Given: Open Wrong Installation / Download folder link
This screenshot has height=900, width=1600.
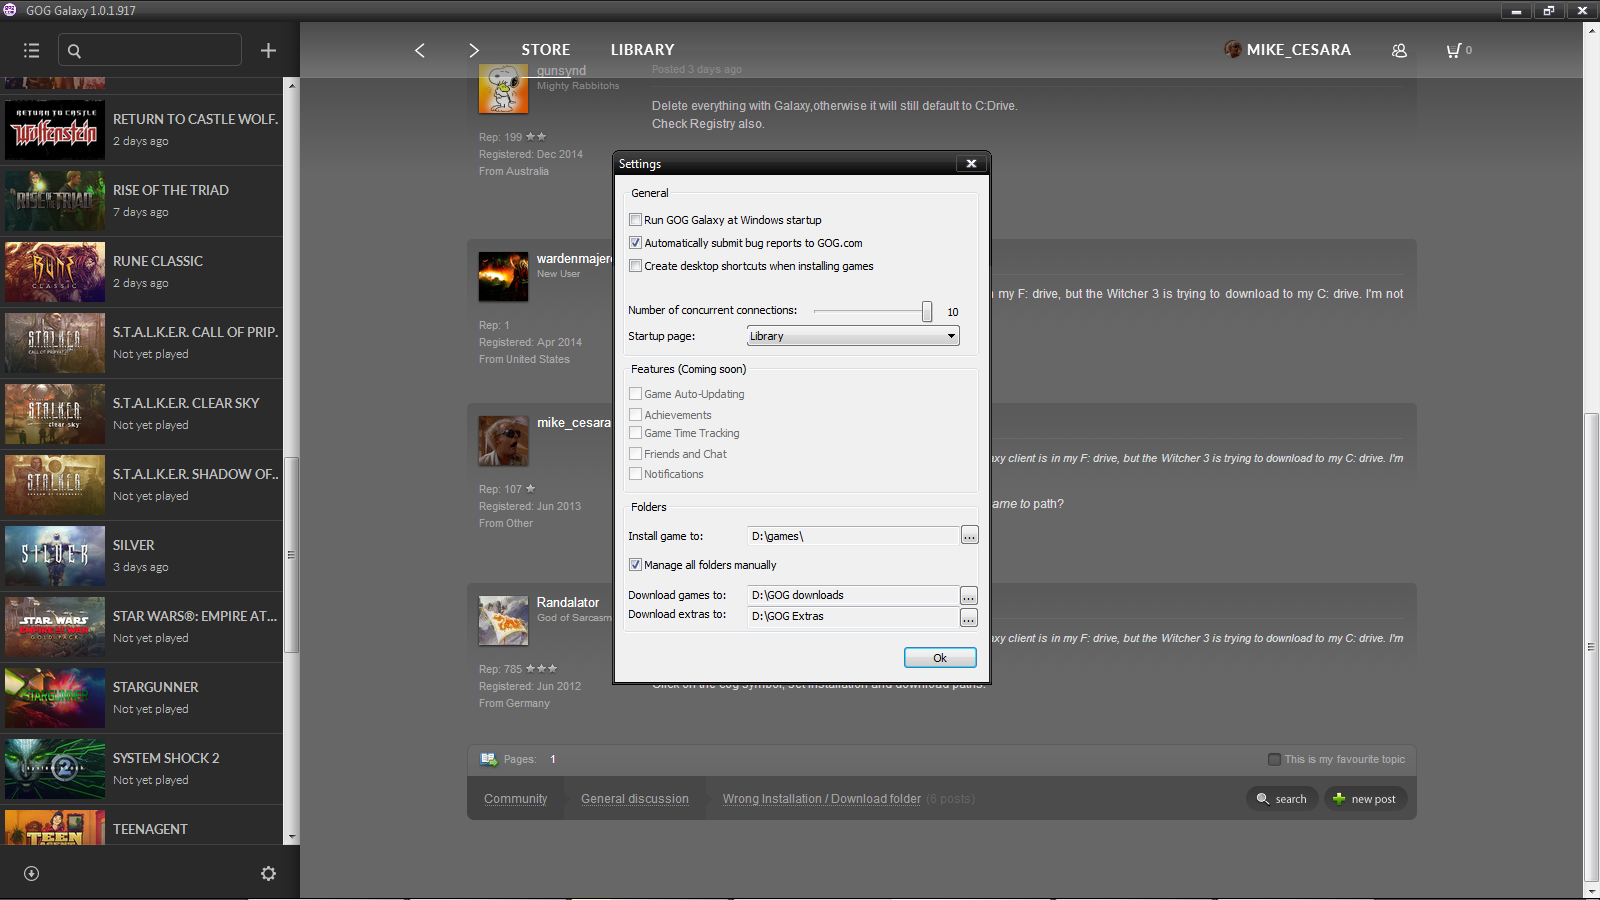Looking at the screenshot, I should tap(822, 799).
